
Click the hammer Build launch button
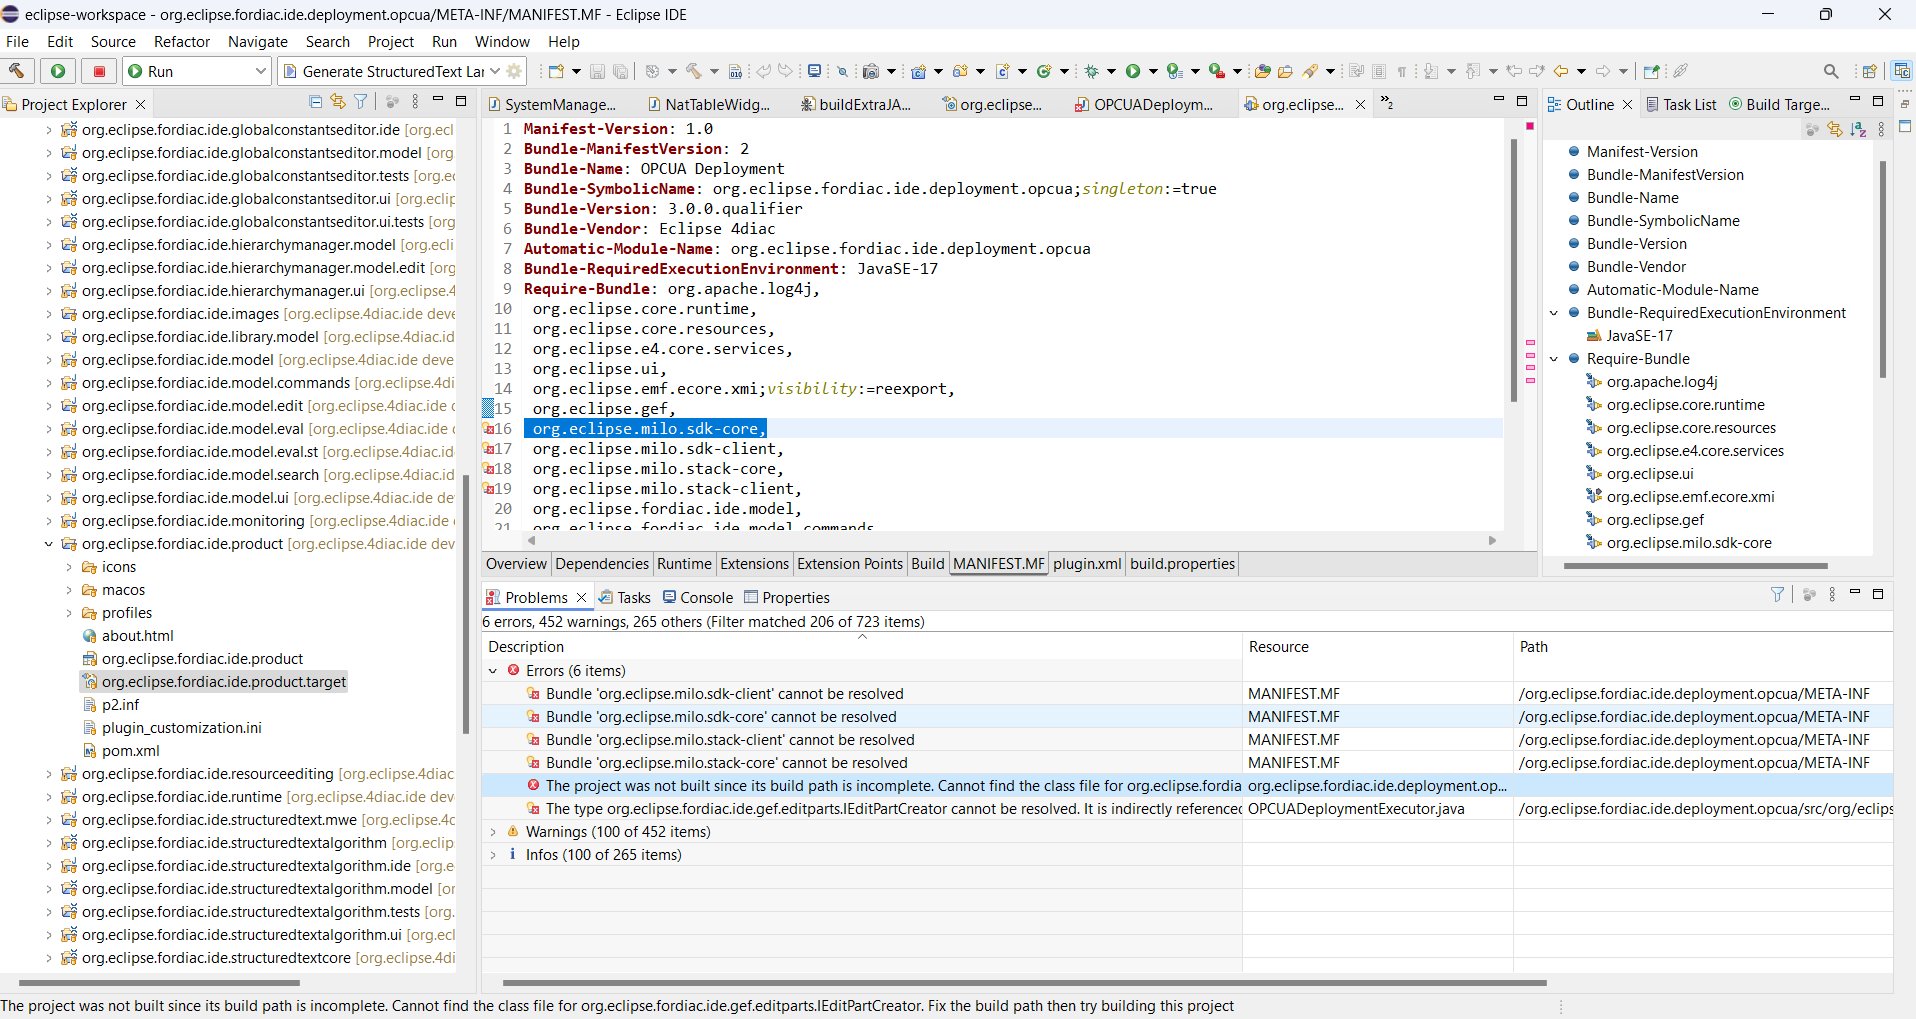pos(17,71)
